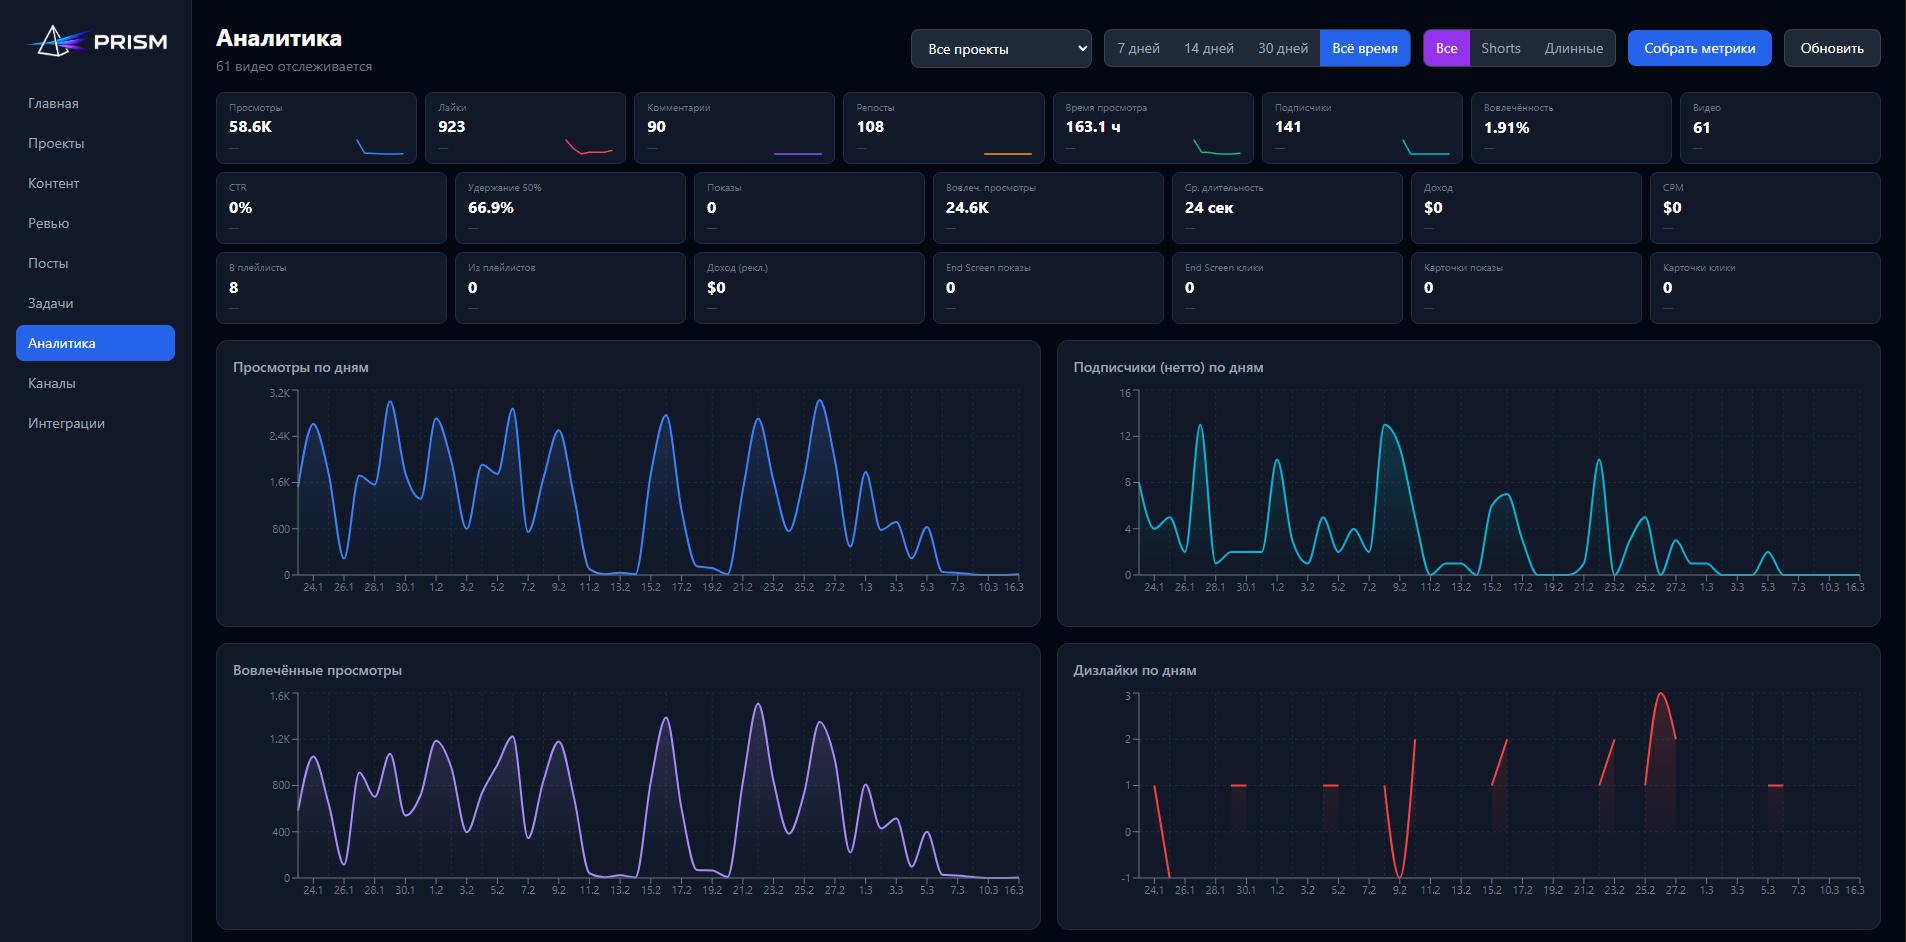Click the Карточки клики label
1906x942 pixels.
point(1699,268)
